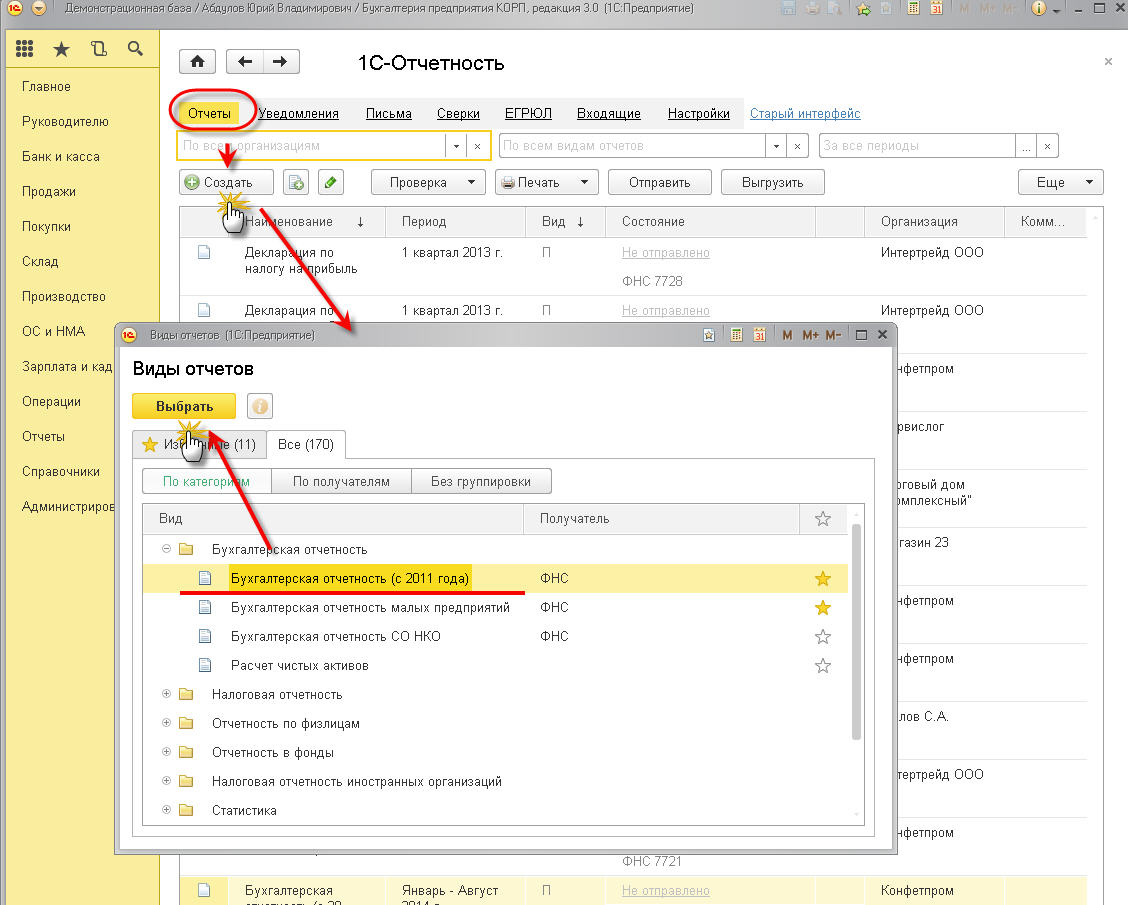Expand Отчетность в фонды folder

coord(166,752)
